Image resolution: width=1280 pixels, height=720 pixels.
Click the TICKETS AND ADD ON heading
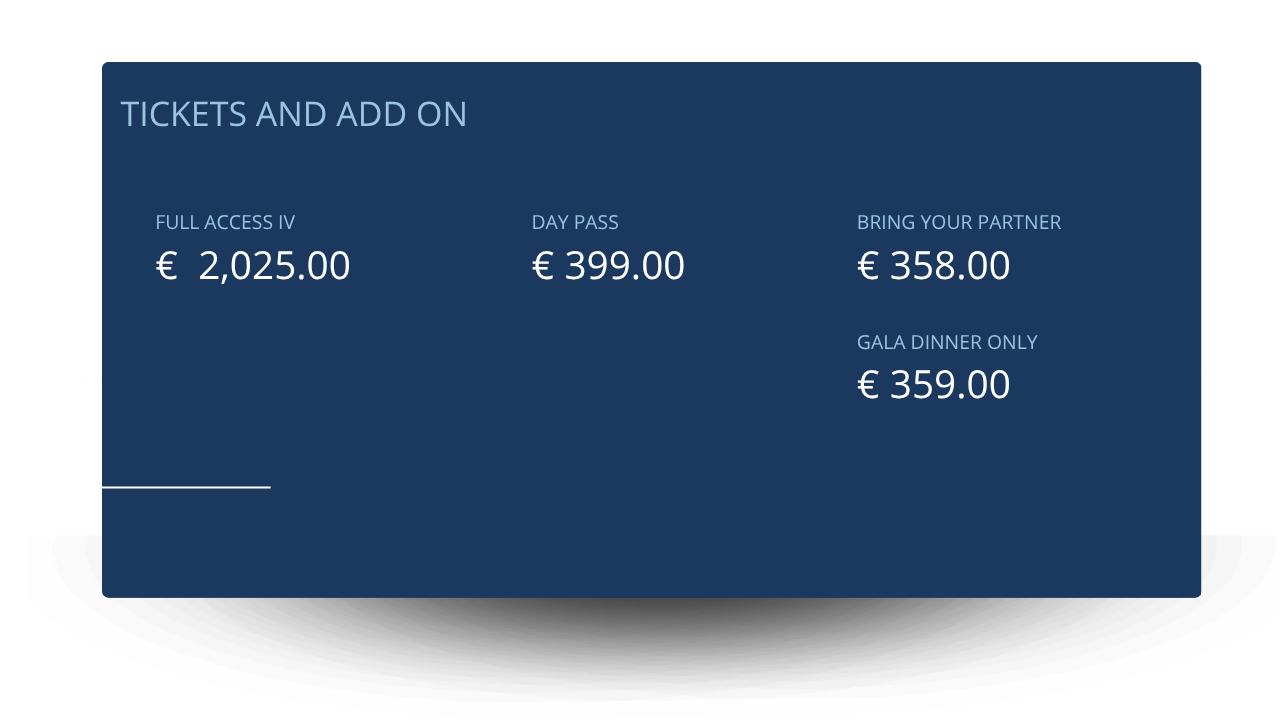pos(294,114)
